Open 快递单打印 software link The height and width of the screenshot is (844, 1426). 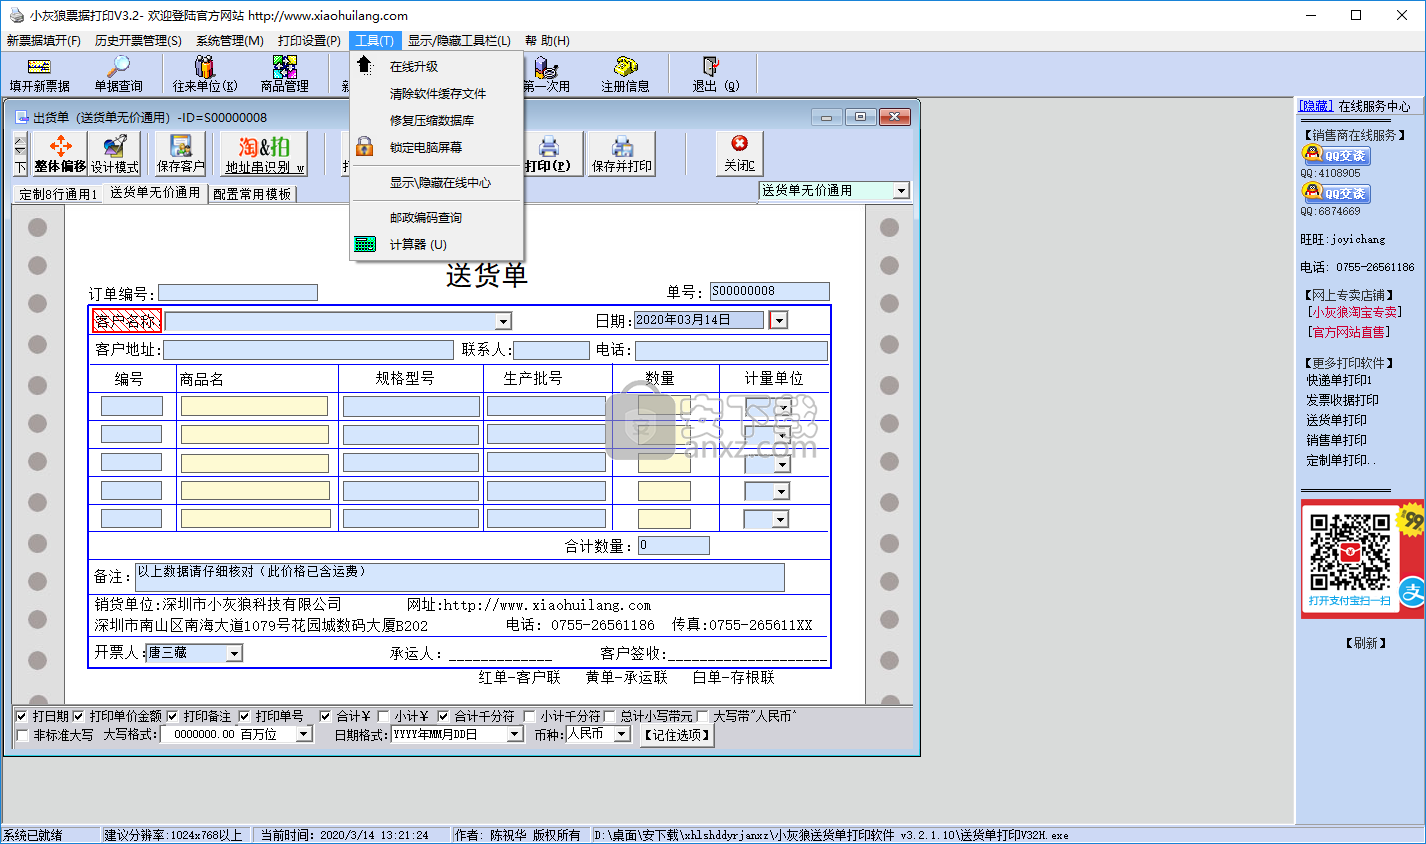pyautogui.click(x=1339, y=380)
